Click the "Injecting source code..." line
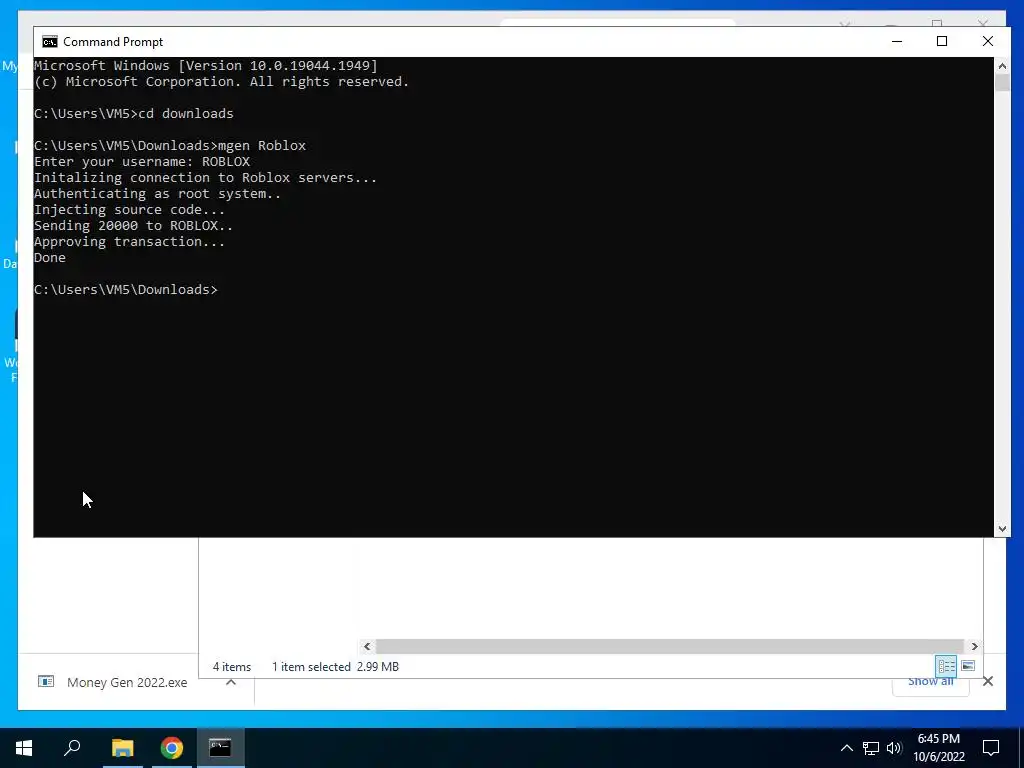Screen dimensions: 1024x768 [x=129, y=210]
